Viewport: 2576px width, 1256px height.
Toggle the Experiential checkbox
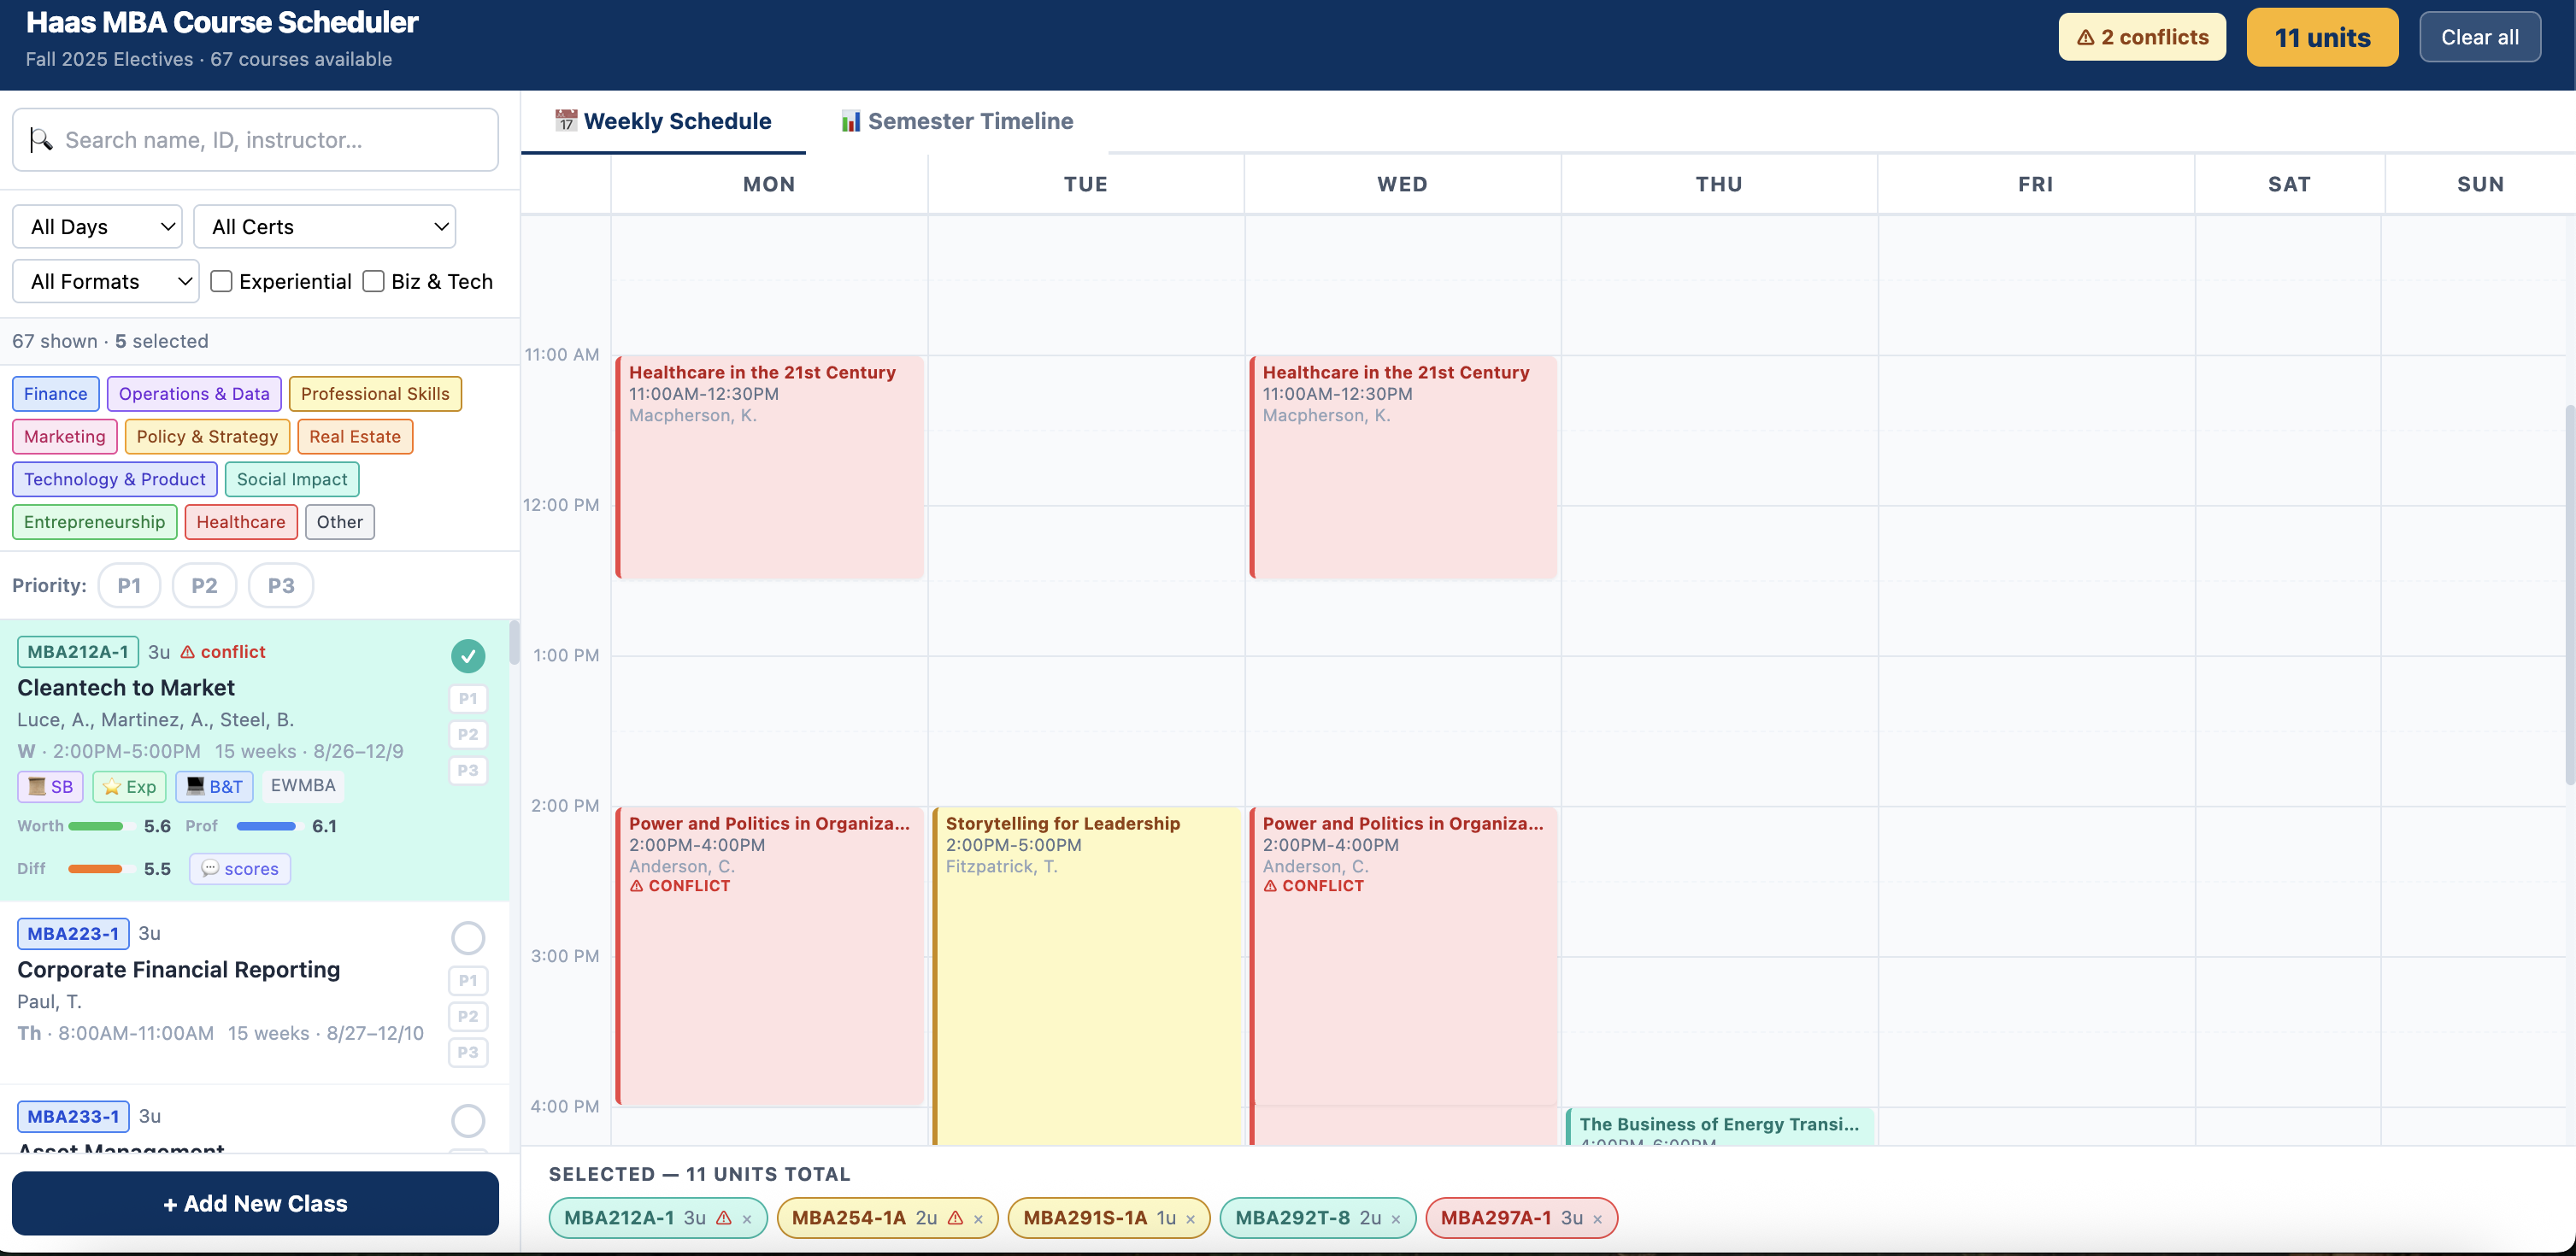click(222, 281)
